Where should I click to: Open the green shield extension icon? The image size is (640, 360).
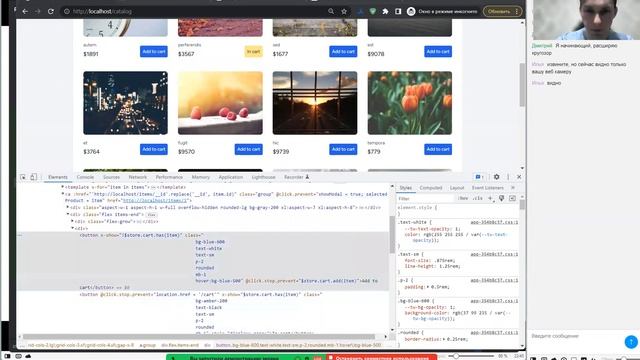(x=373, y=11)
